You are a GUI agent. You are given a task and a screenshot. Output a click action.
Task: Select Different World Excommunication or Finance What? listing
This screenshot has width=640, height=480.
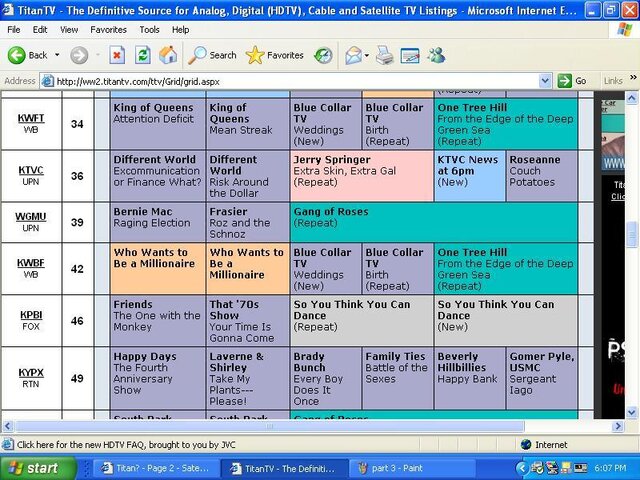tap(158, 176)
